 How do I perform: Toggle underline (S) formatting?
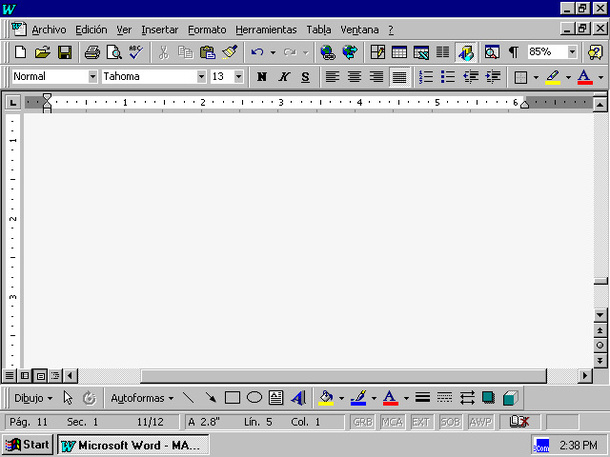[x=305, y=77]
